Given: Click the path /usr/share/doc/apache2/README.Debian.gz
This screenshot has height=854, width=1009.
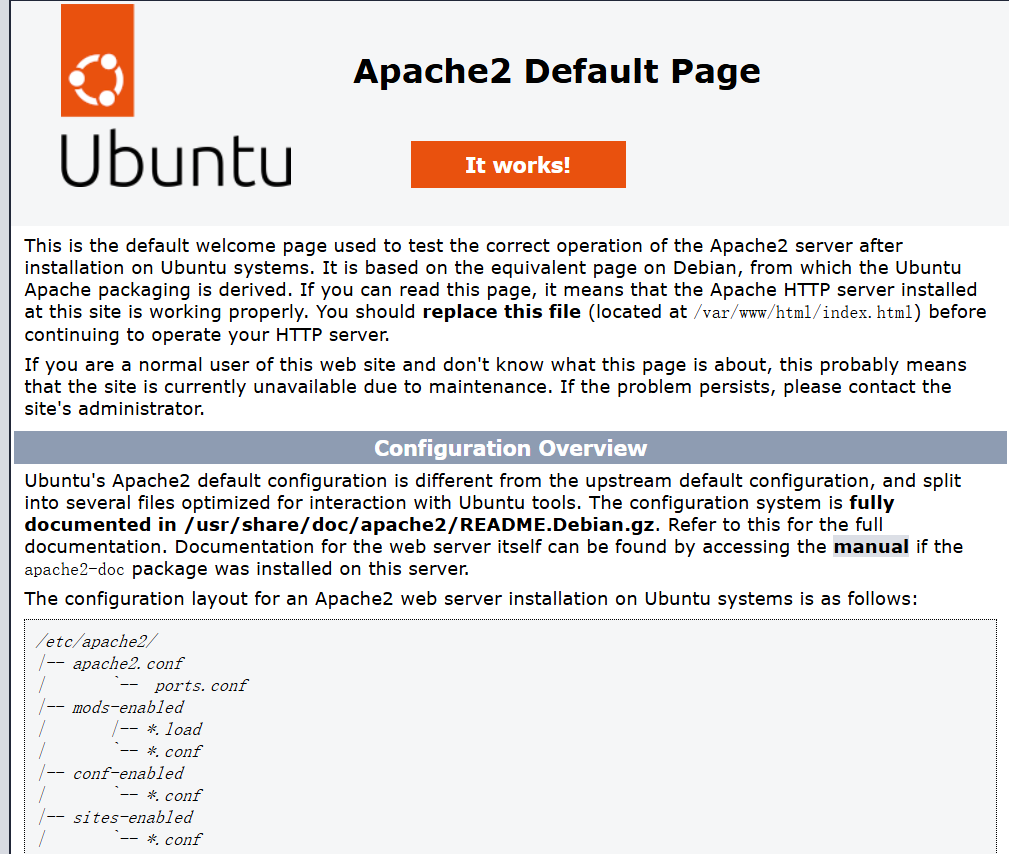Looking at the screenshot, I should click(x=419, y=525).
